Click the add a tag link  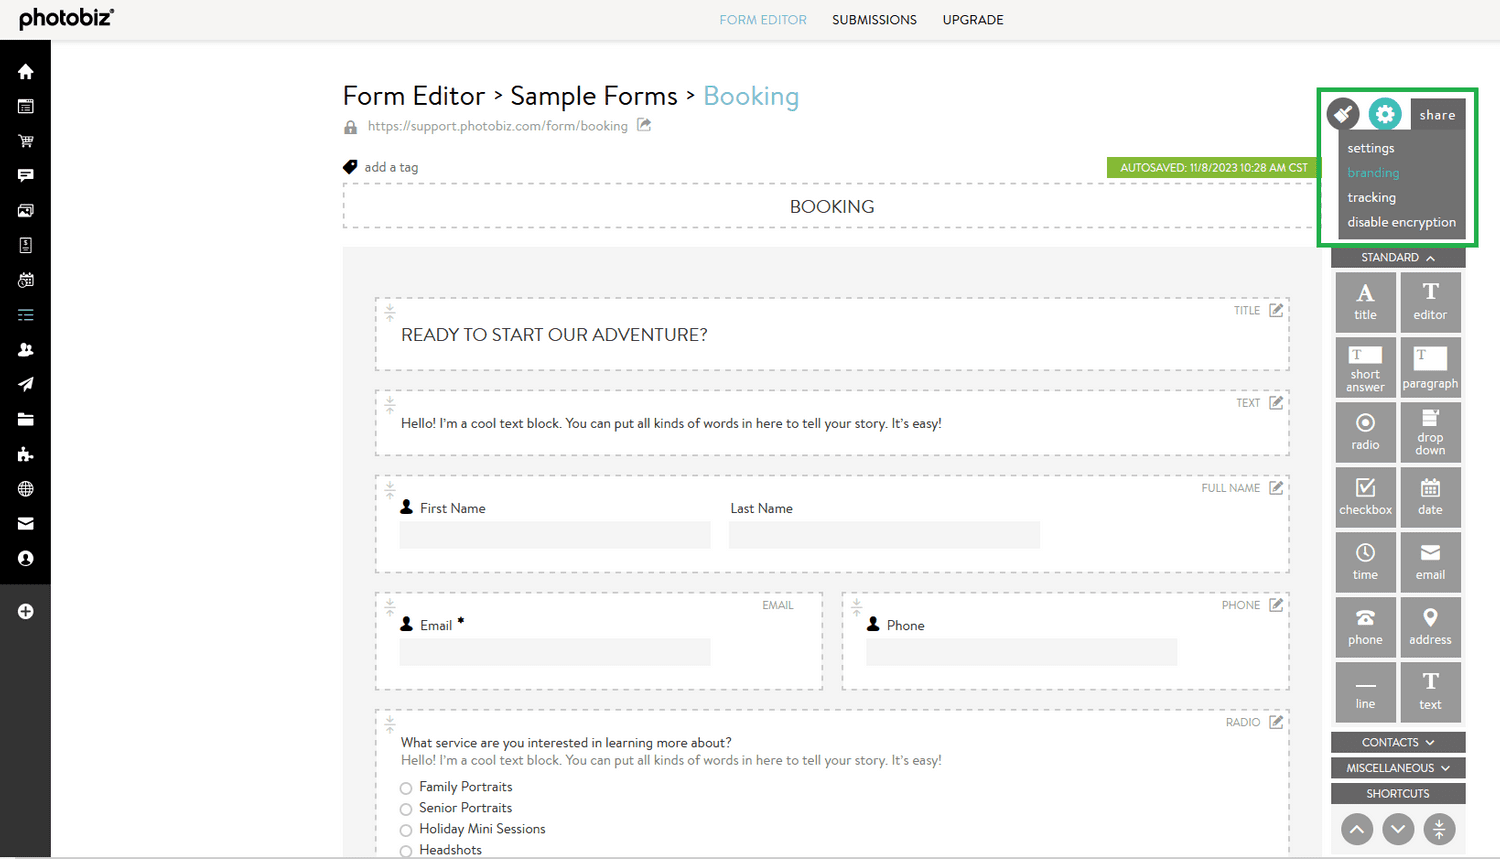(x=391, y=167)
